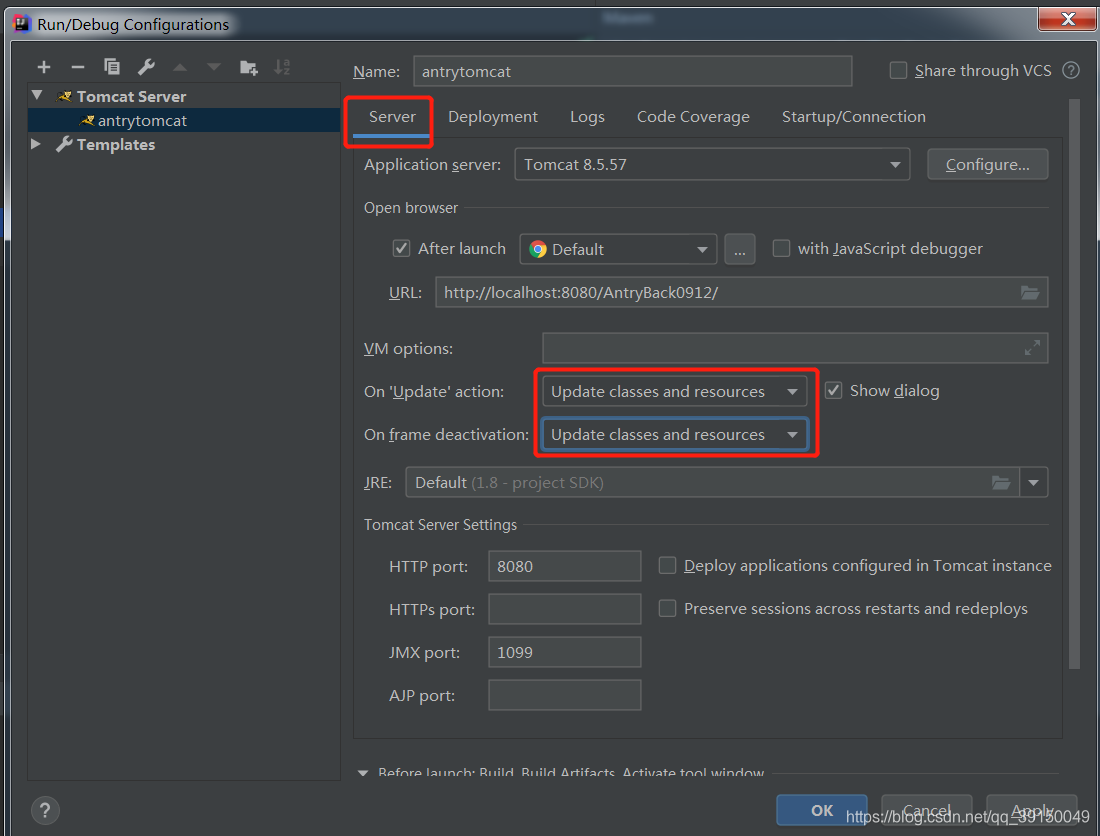Click the AJP port field
This screenshot has width=1100, height=836.
click(565, 695)
